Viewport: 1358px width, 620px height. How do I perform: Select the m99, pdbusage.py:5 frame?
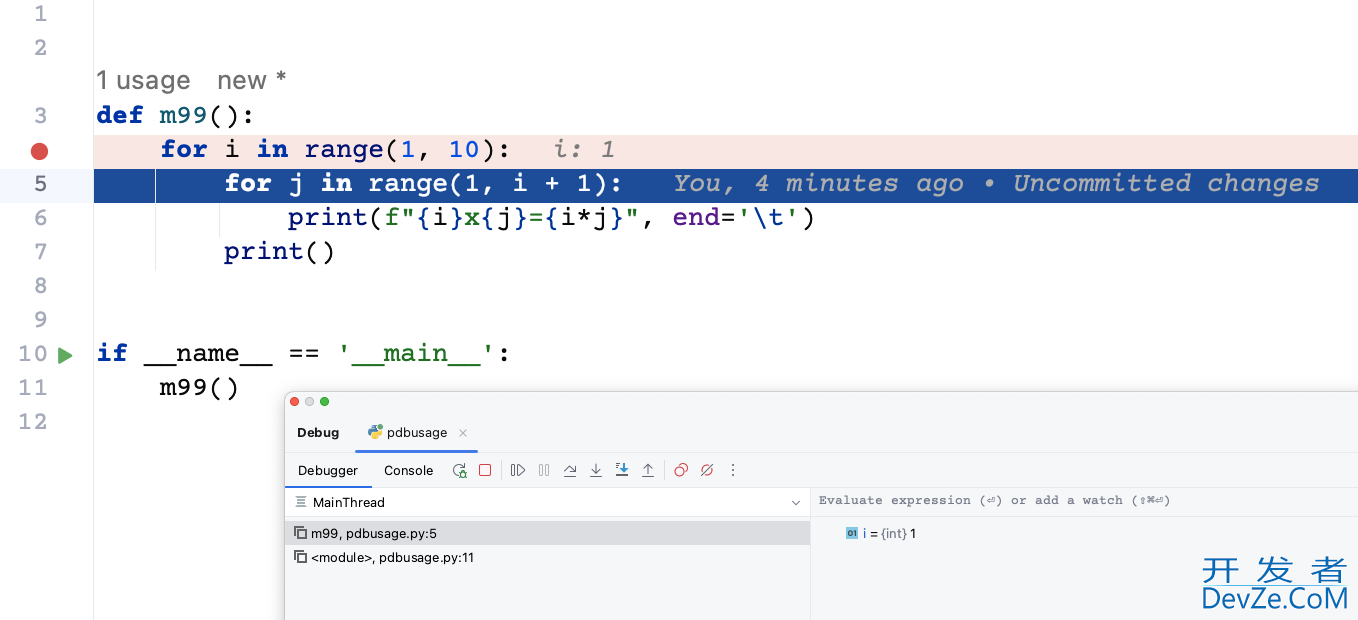(547, 533)
